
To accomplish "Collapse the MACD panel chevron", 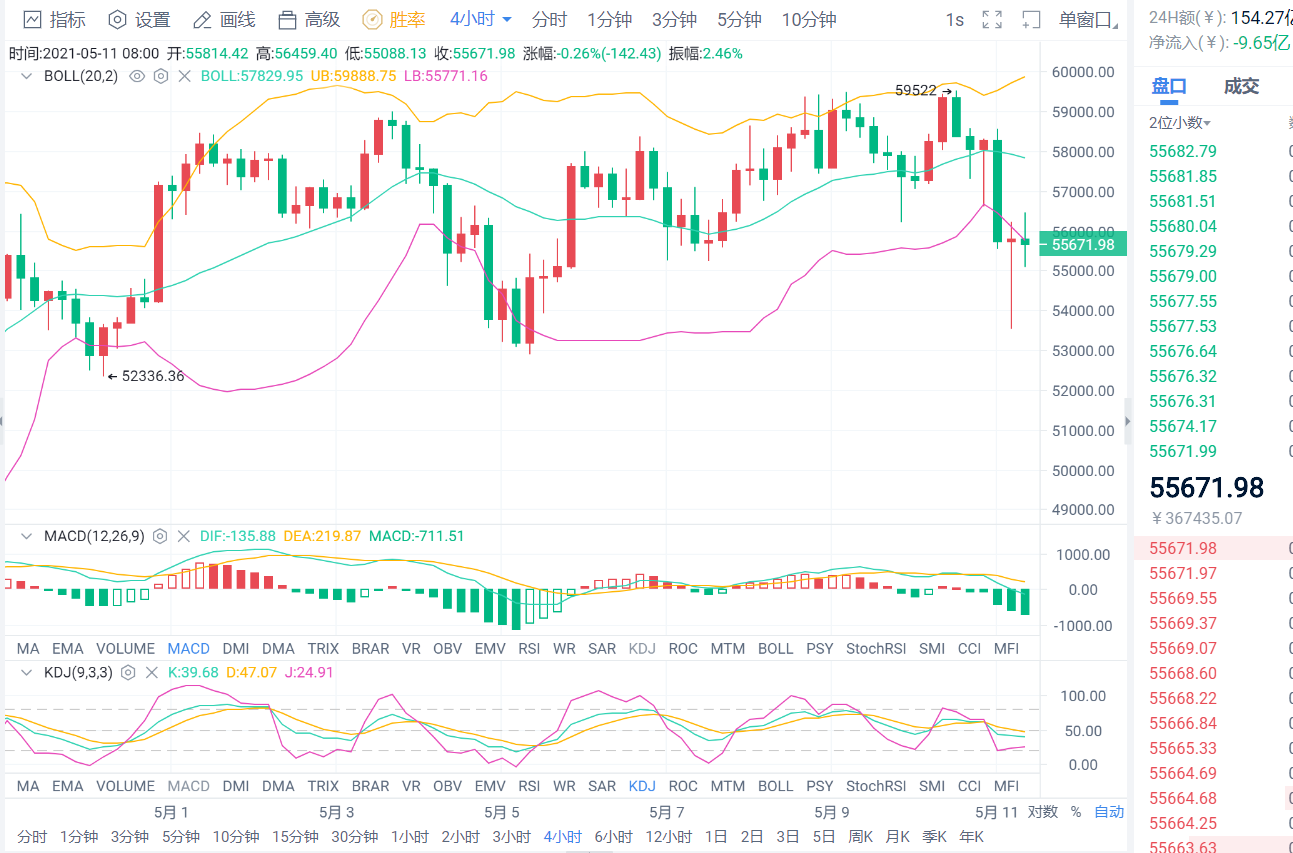I will [x=27, y=537].
